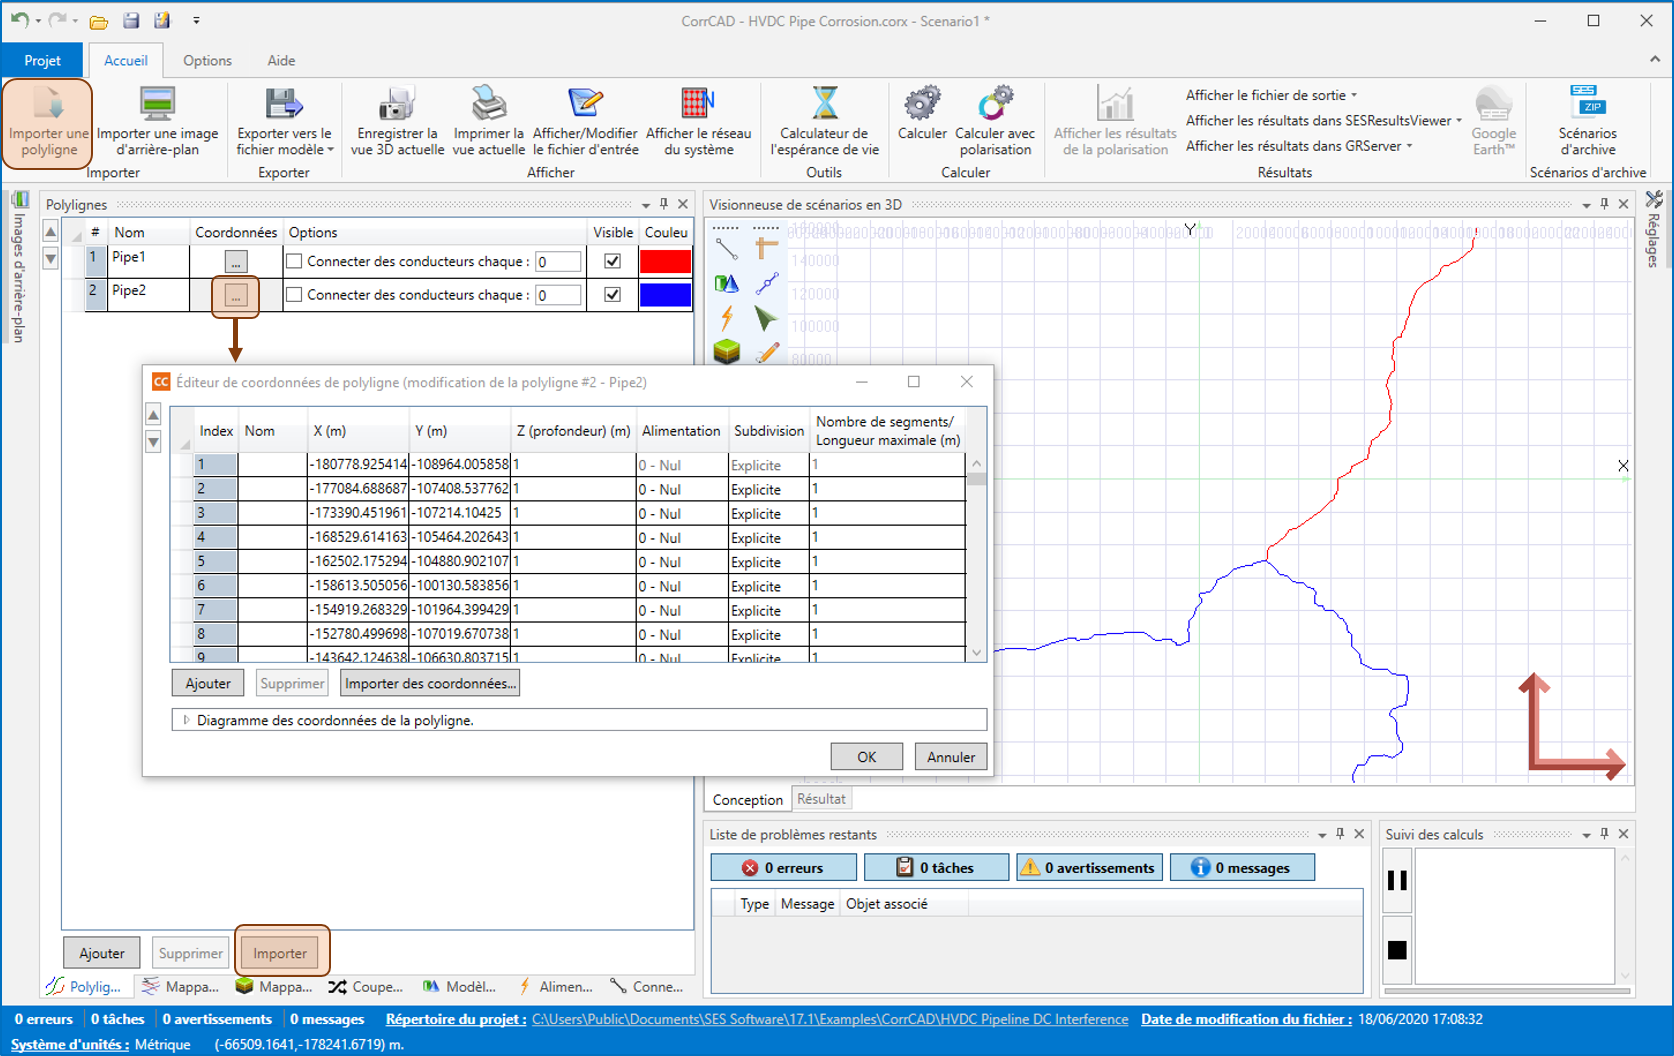The image size is (1674, 1056).
Task: Switch to the Alimen... bottom tab
Action: click(555, 987)
